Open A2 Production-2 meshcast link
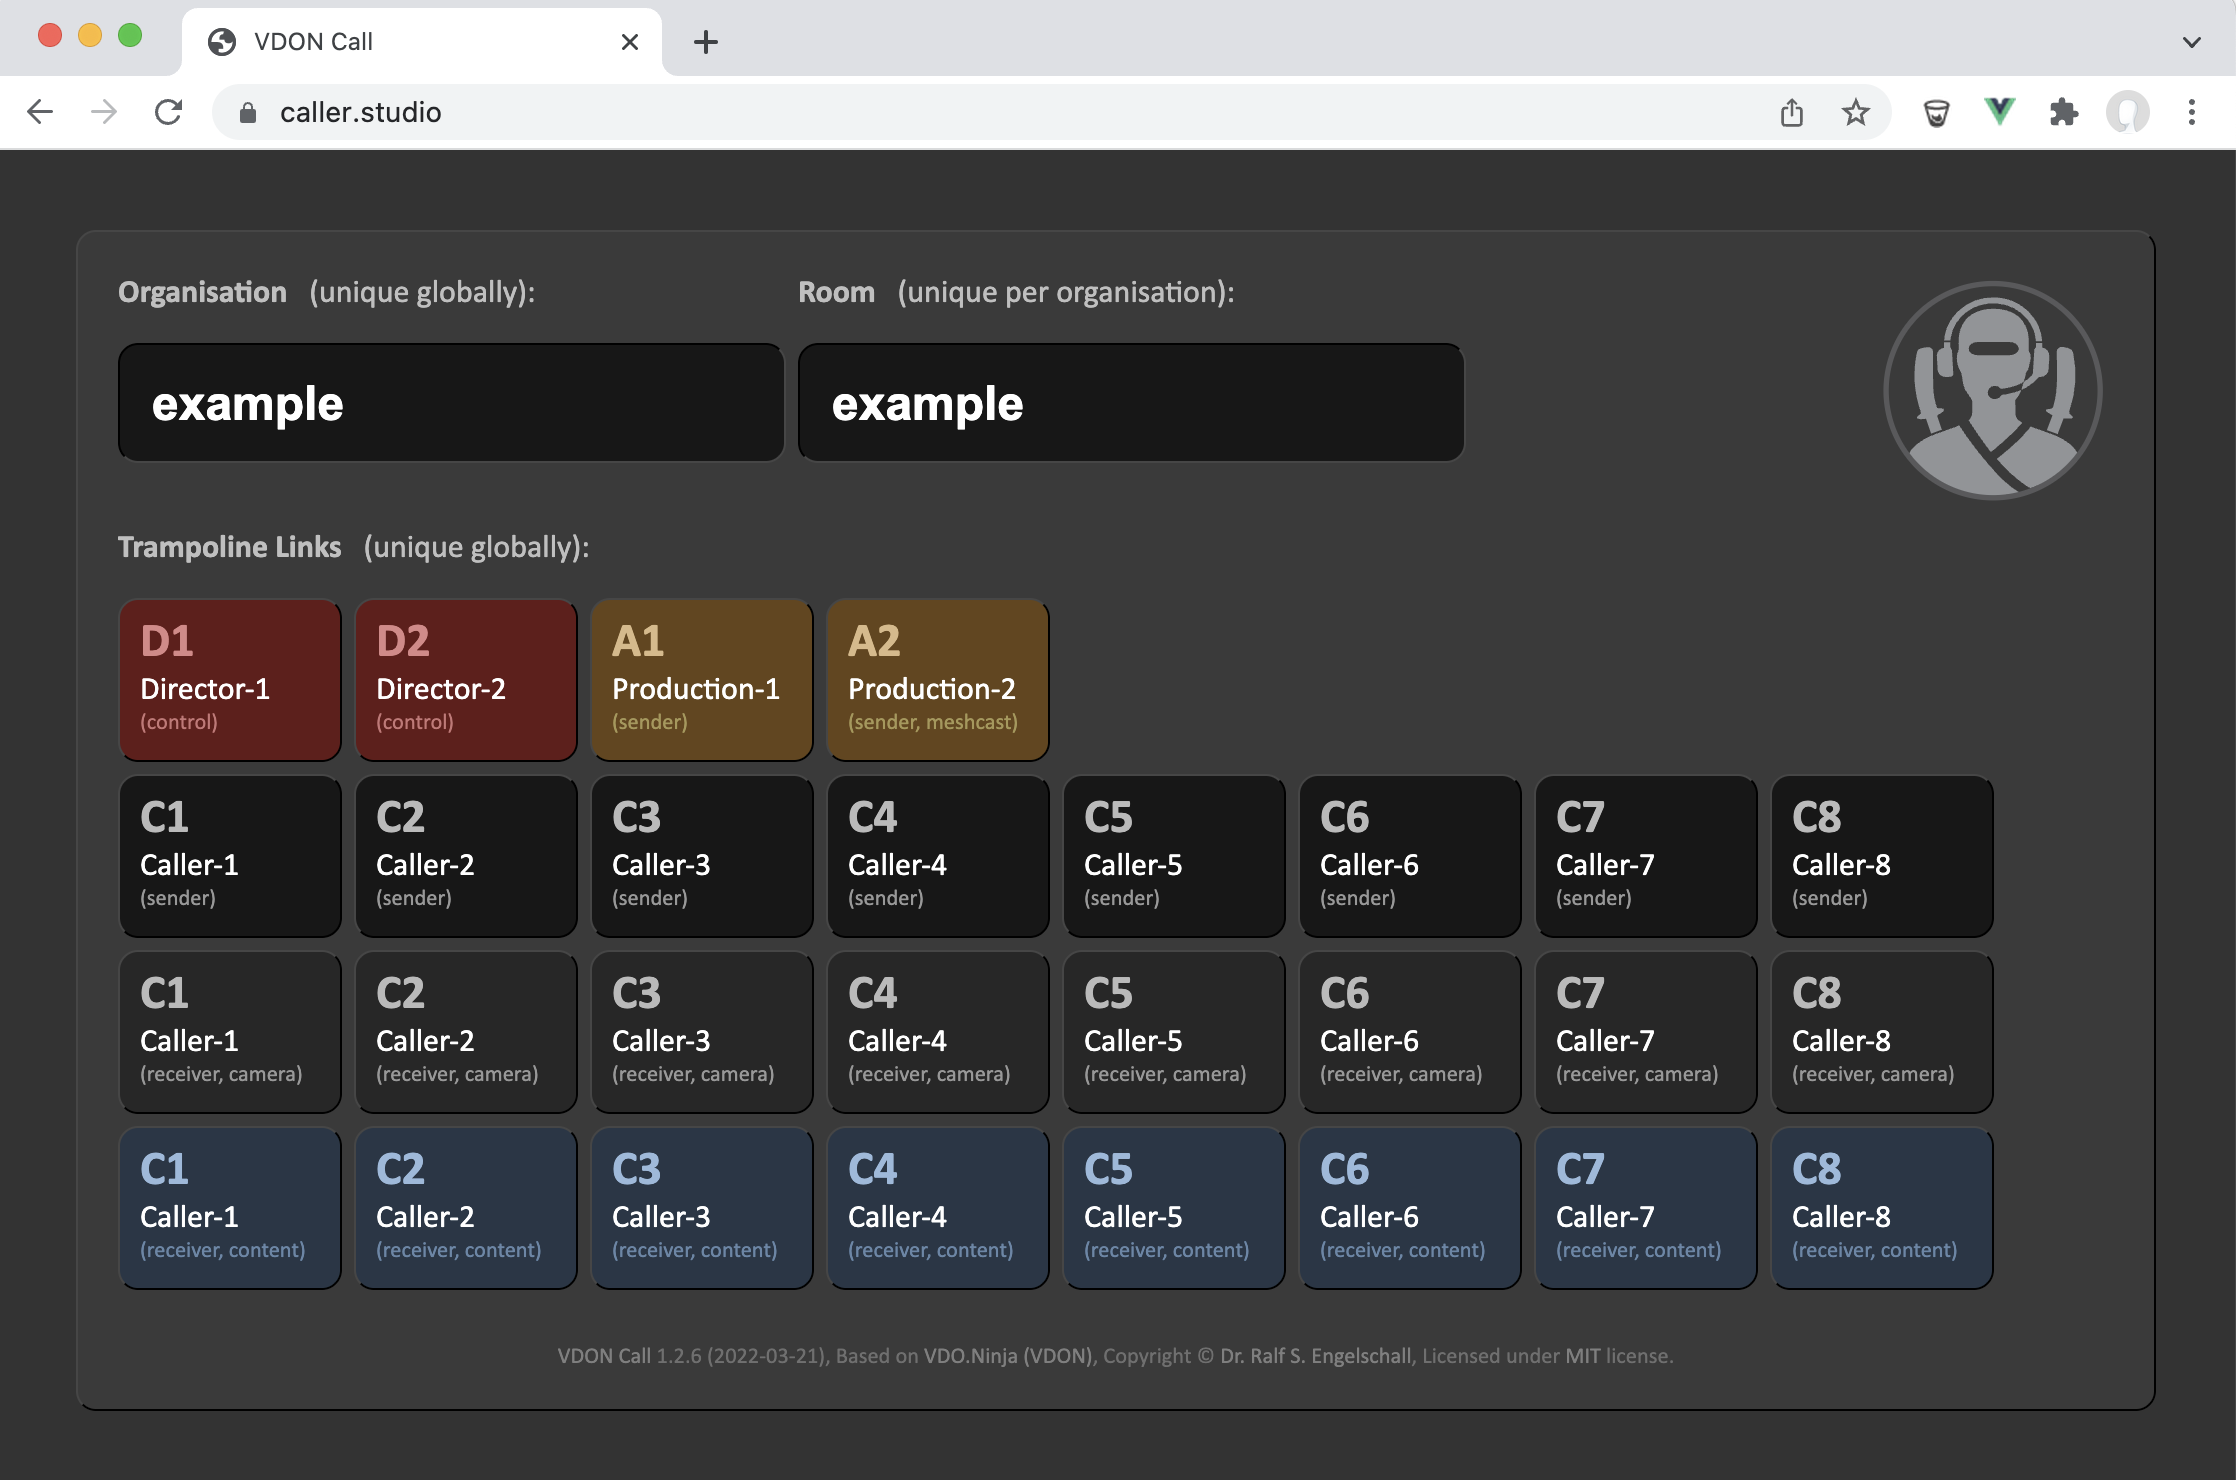The width and height of the screenshot is (2236, 1480). pyautogui.click(x=938, y=680)
